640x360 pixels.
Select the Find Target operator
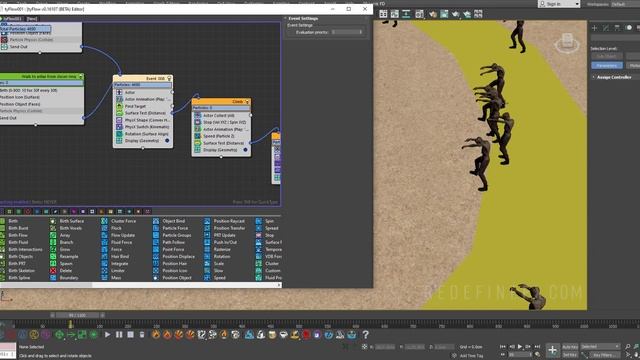(142, 106)
